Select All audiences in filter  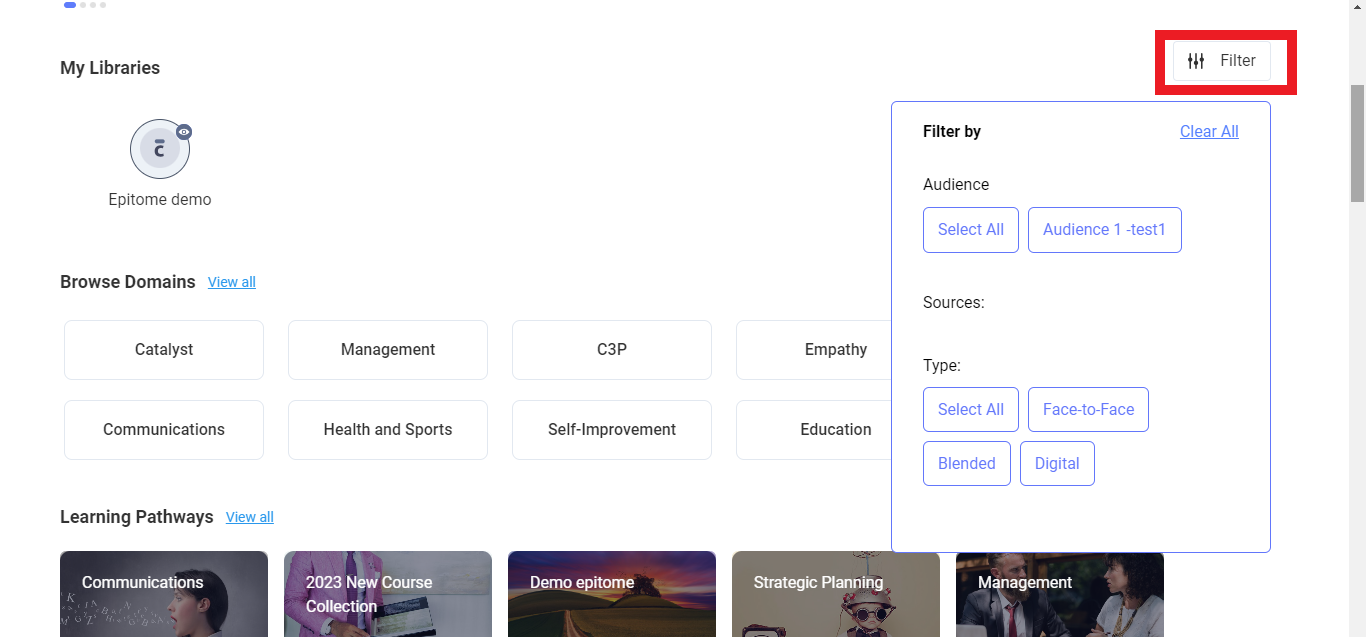971,229
